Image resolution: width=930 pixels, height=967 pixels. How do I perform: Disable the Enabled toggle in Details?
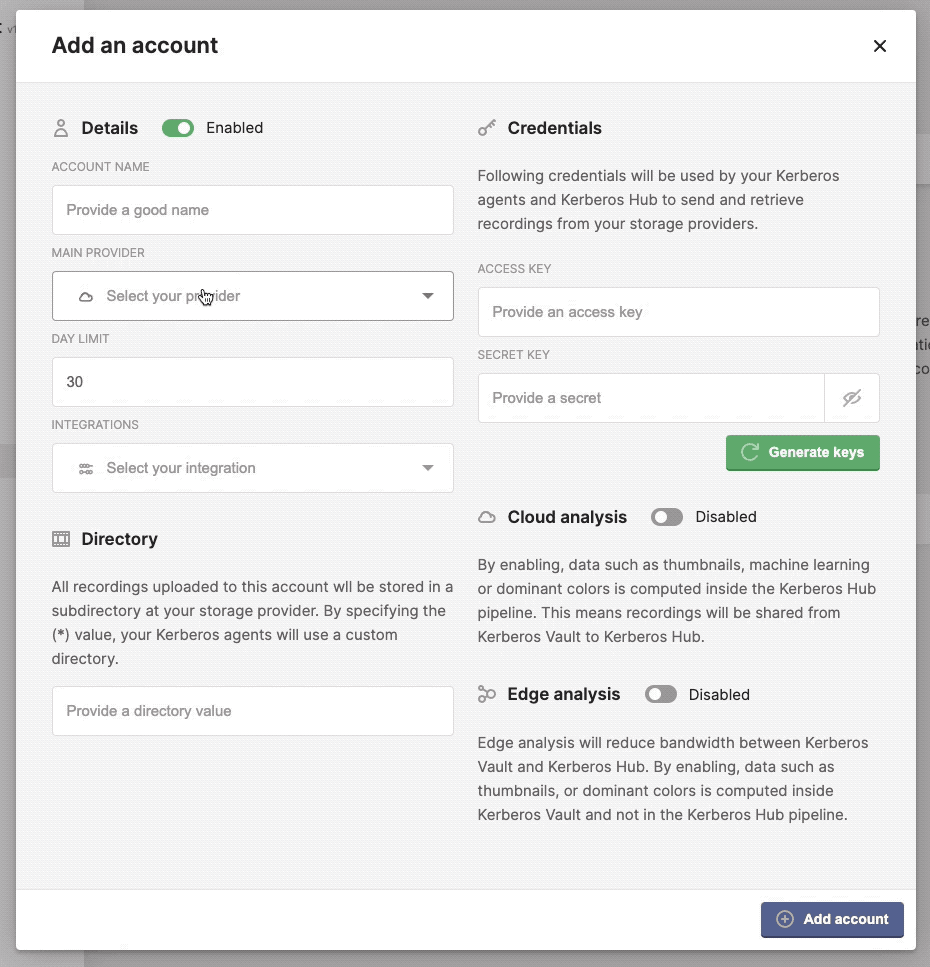click(178, 128)
